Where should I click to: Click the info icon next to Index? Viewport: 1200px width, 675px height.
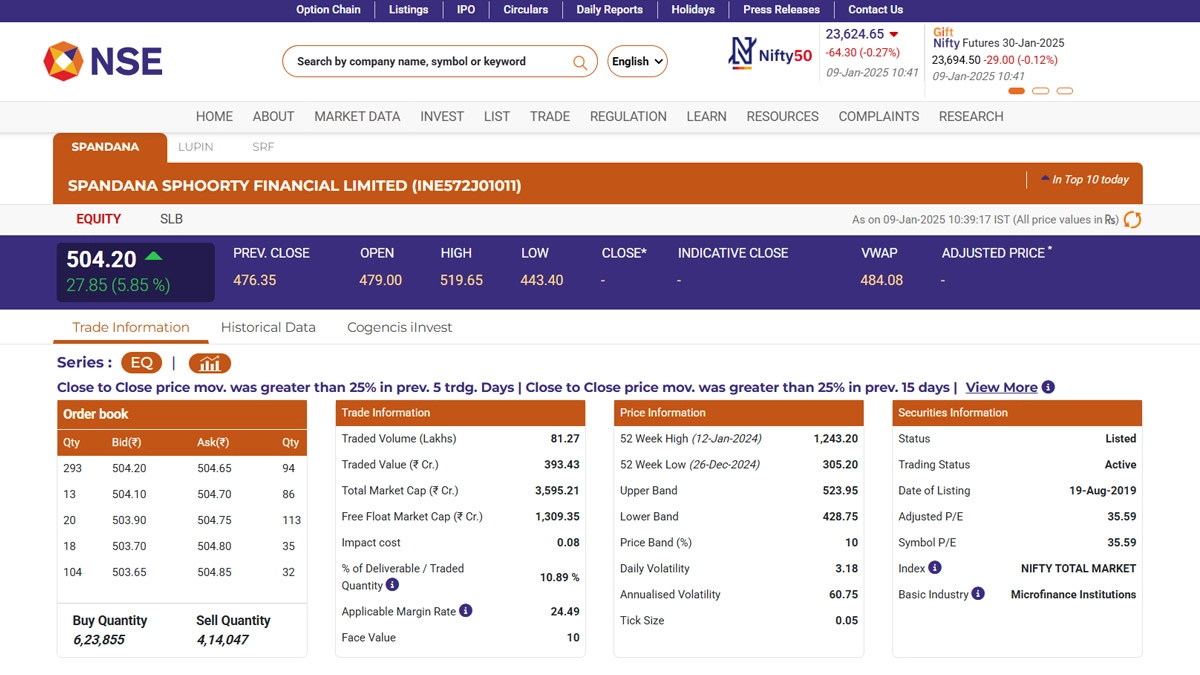click(935, 568)
